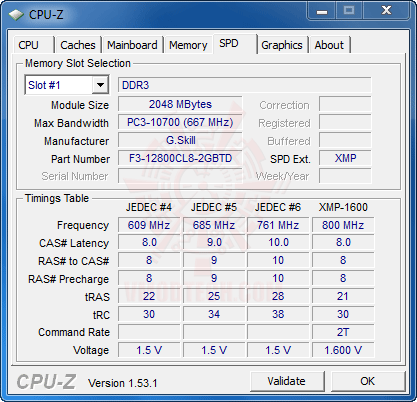
Task: Click the F3-12800CL8-2GBTD part number
Action: pyautogui.click(x=180, y=158)
